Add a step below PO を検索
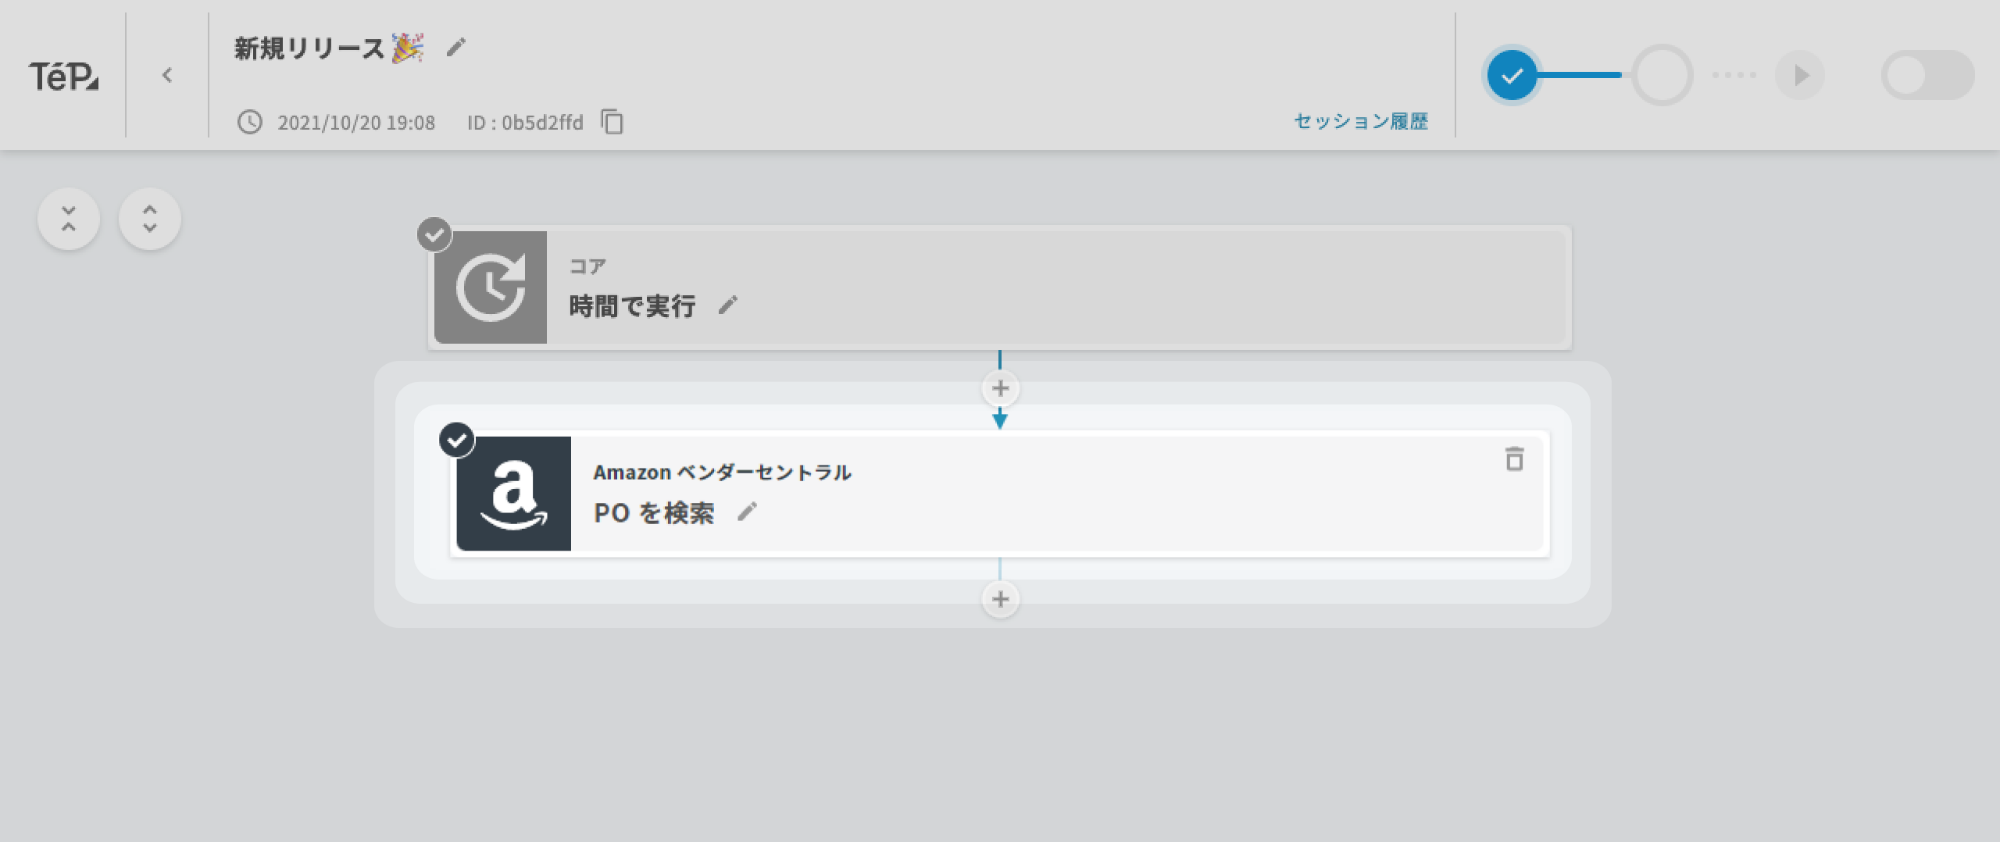This screenshot has height=842, width=2000. click(x=1000, y=599)
